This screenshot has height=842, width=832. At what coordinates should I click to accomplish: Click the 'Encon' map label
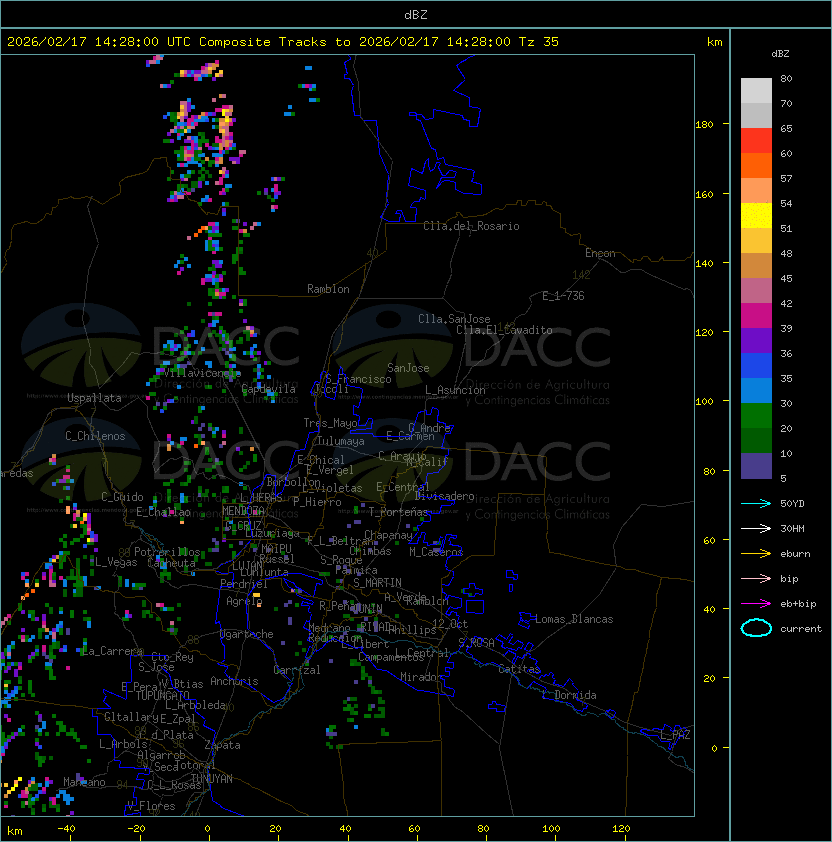click(x=600, y=253)
